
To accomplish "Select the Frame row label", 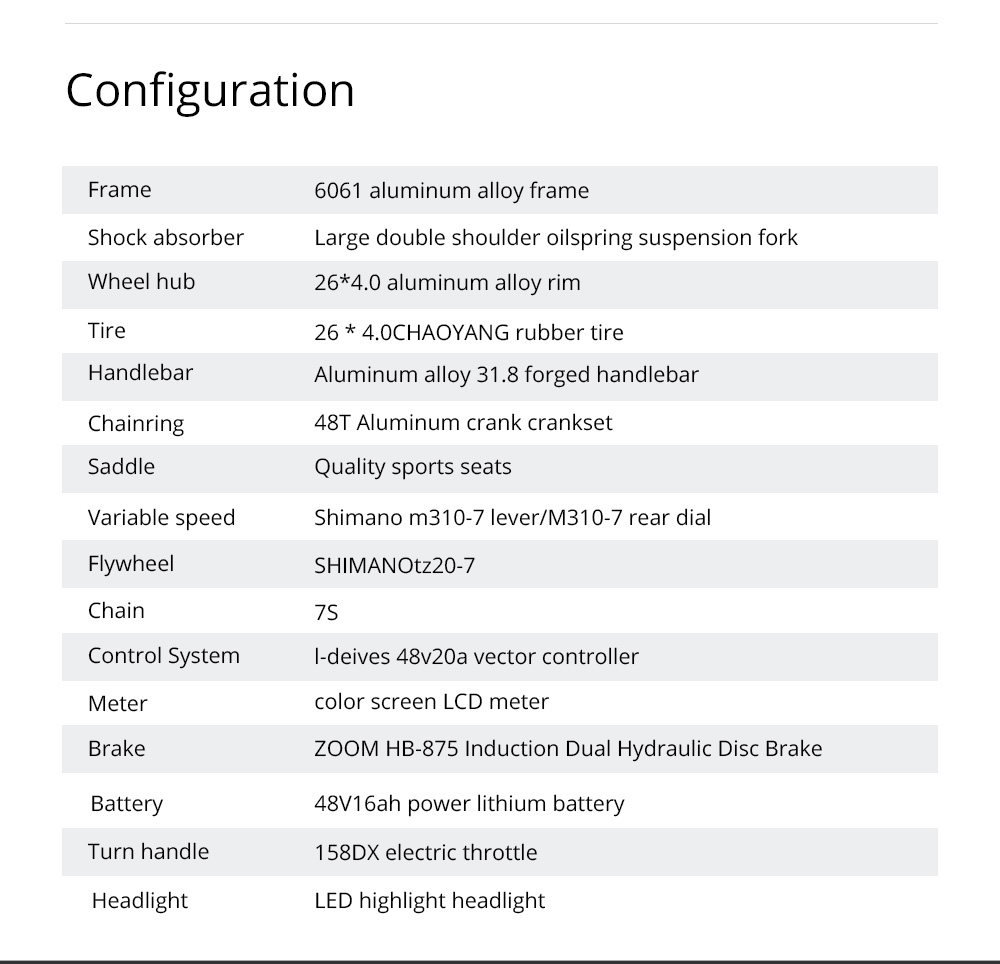I will point(120,189).
